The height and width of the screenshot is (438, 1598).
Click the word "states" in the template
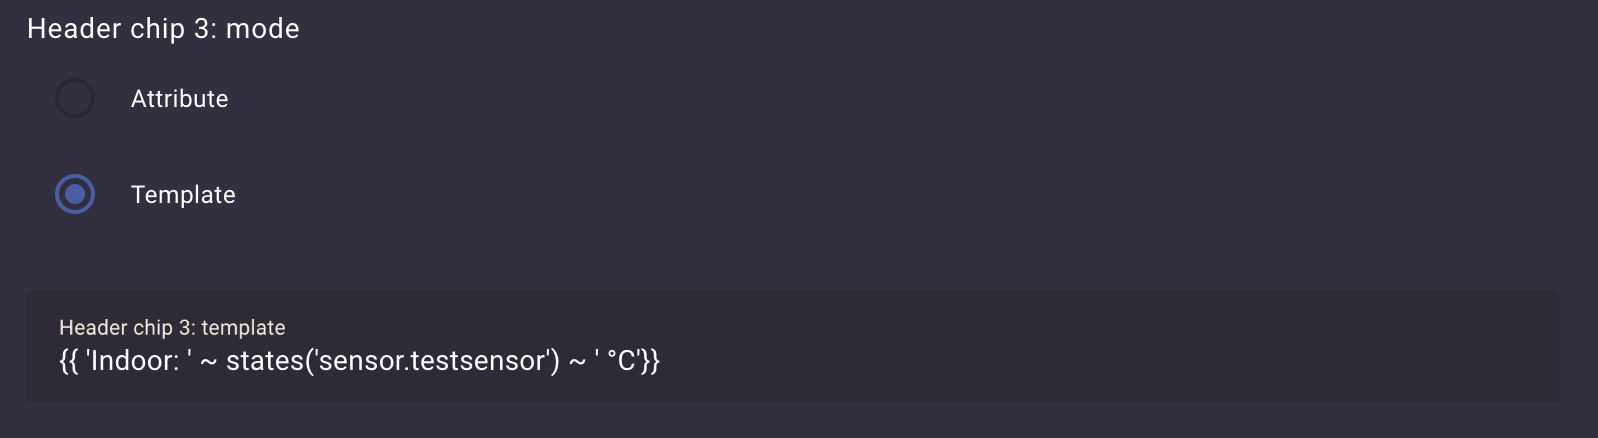pyautogui.click(x=265, y=361)
